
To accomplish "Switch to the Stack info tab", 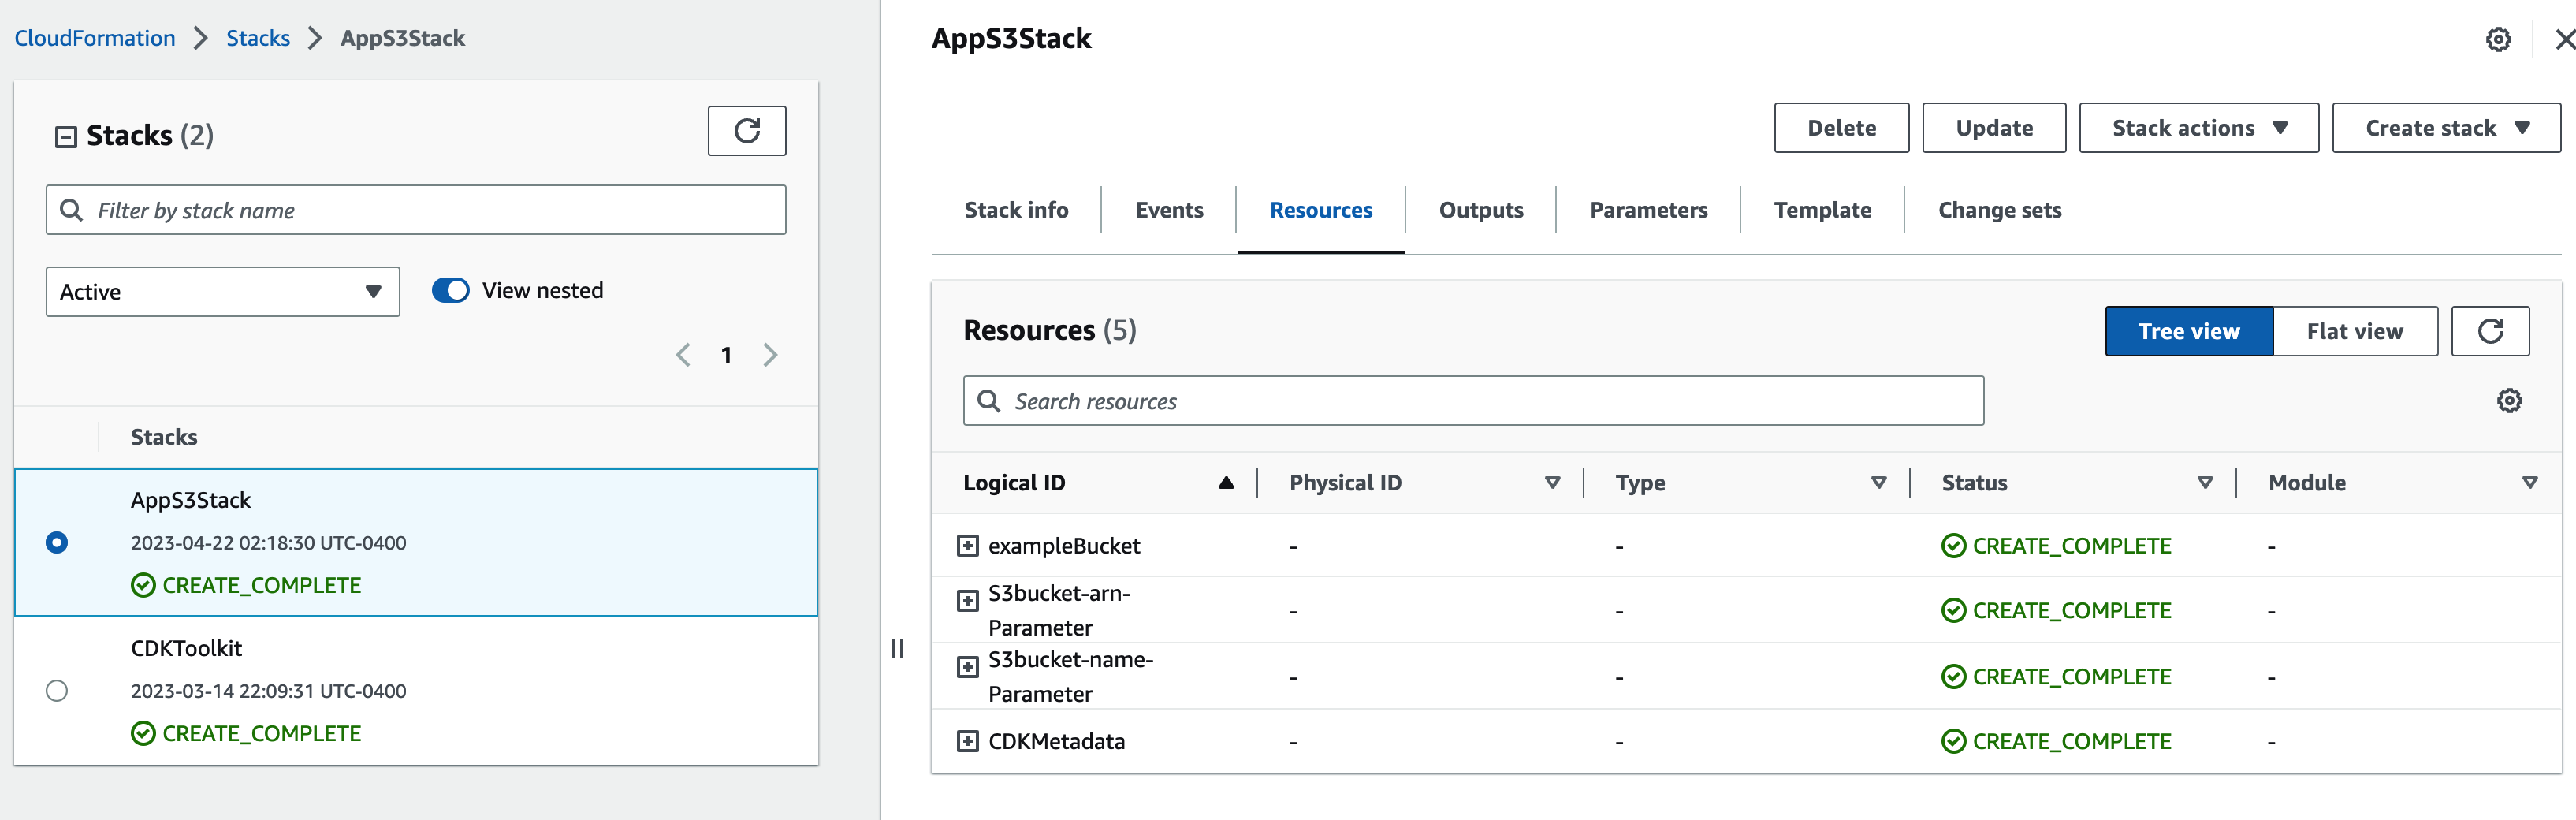I will click(1016, 210).
